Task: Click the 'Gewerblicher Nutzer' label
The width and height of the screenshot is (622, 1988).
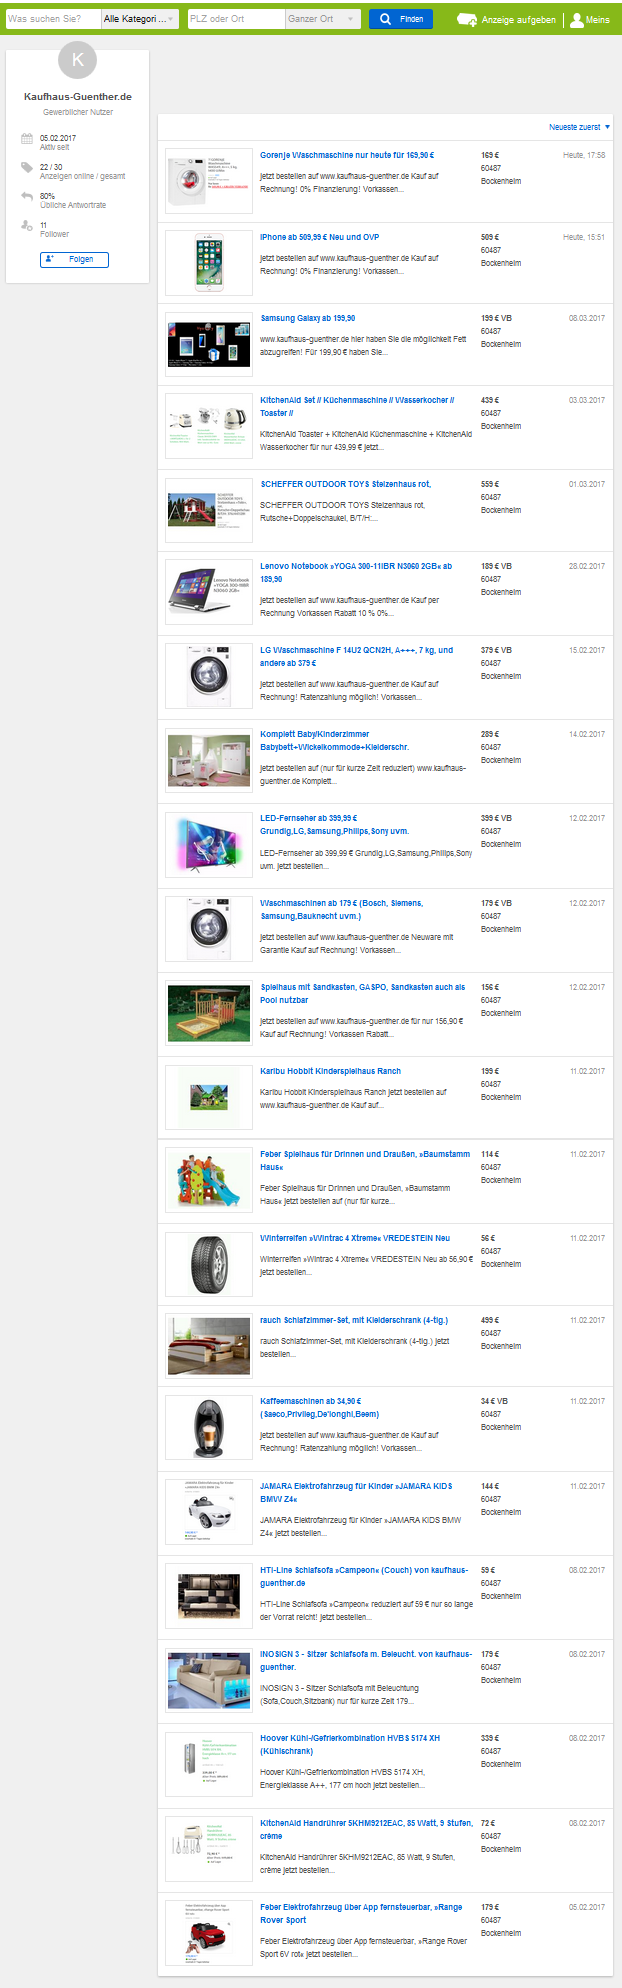Action: (x=78, y=112)
